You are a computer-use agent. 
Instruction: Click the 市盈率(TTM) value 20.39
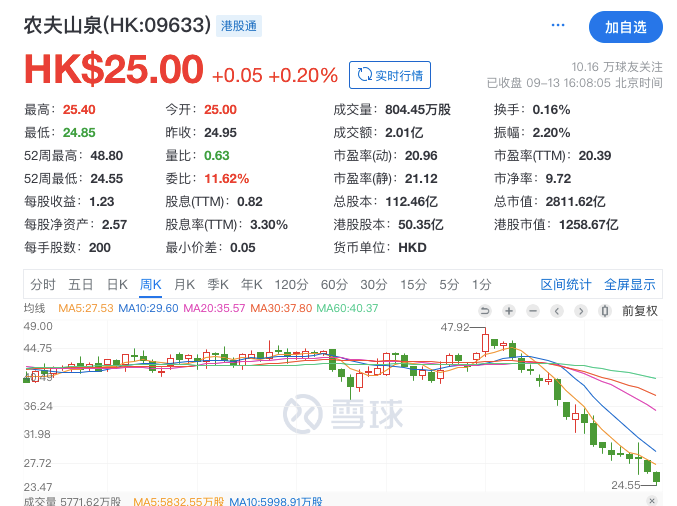coord(595,155)
